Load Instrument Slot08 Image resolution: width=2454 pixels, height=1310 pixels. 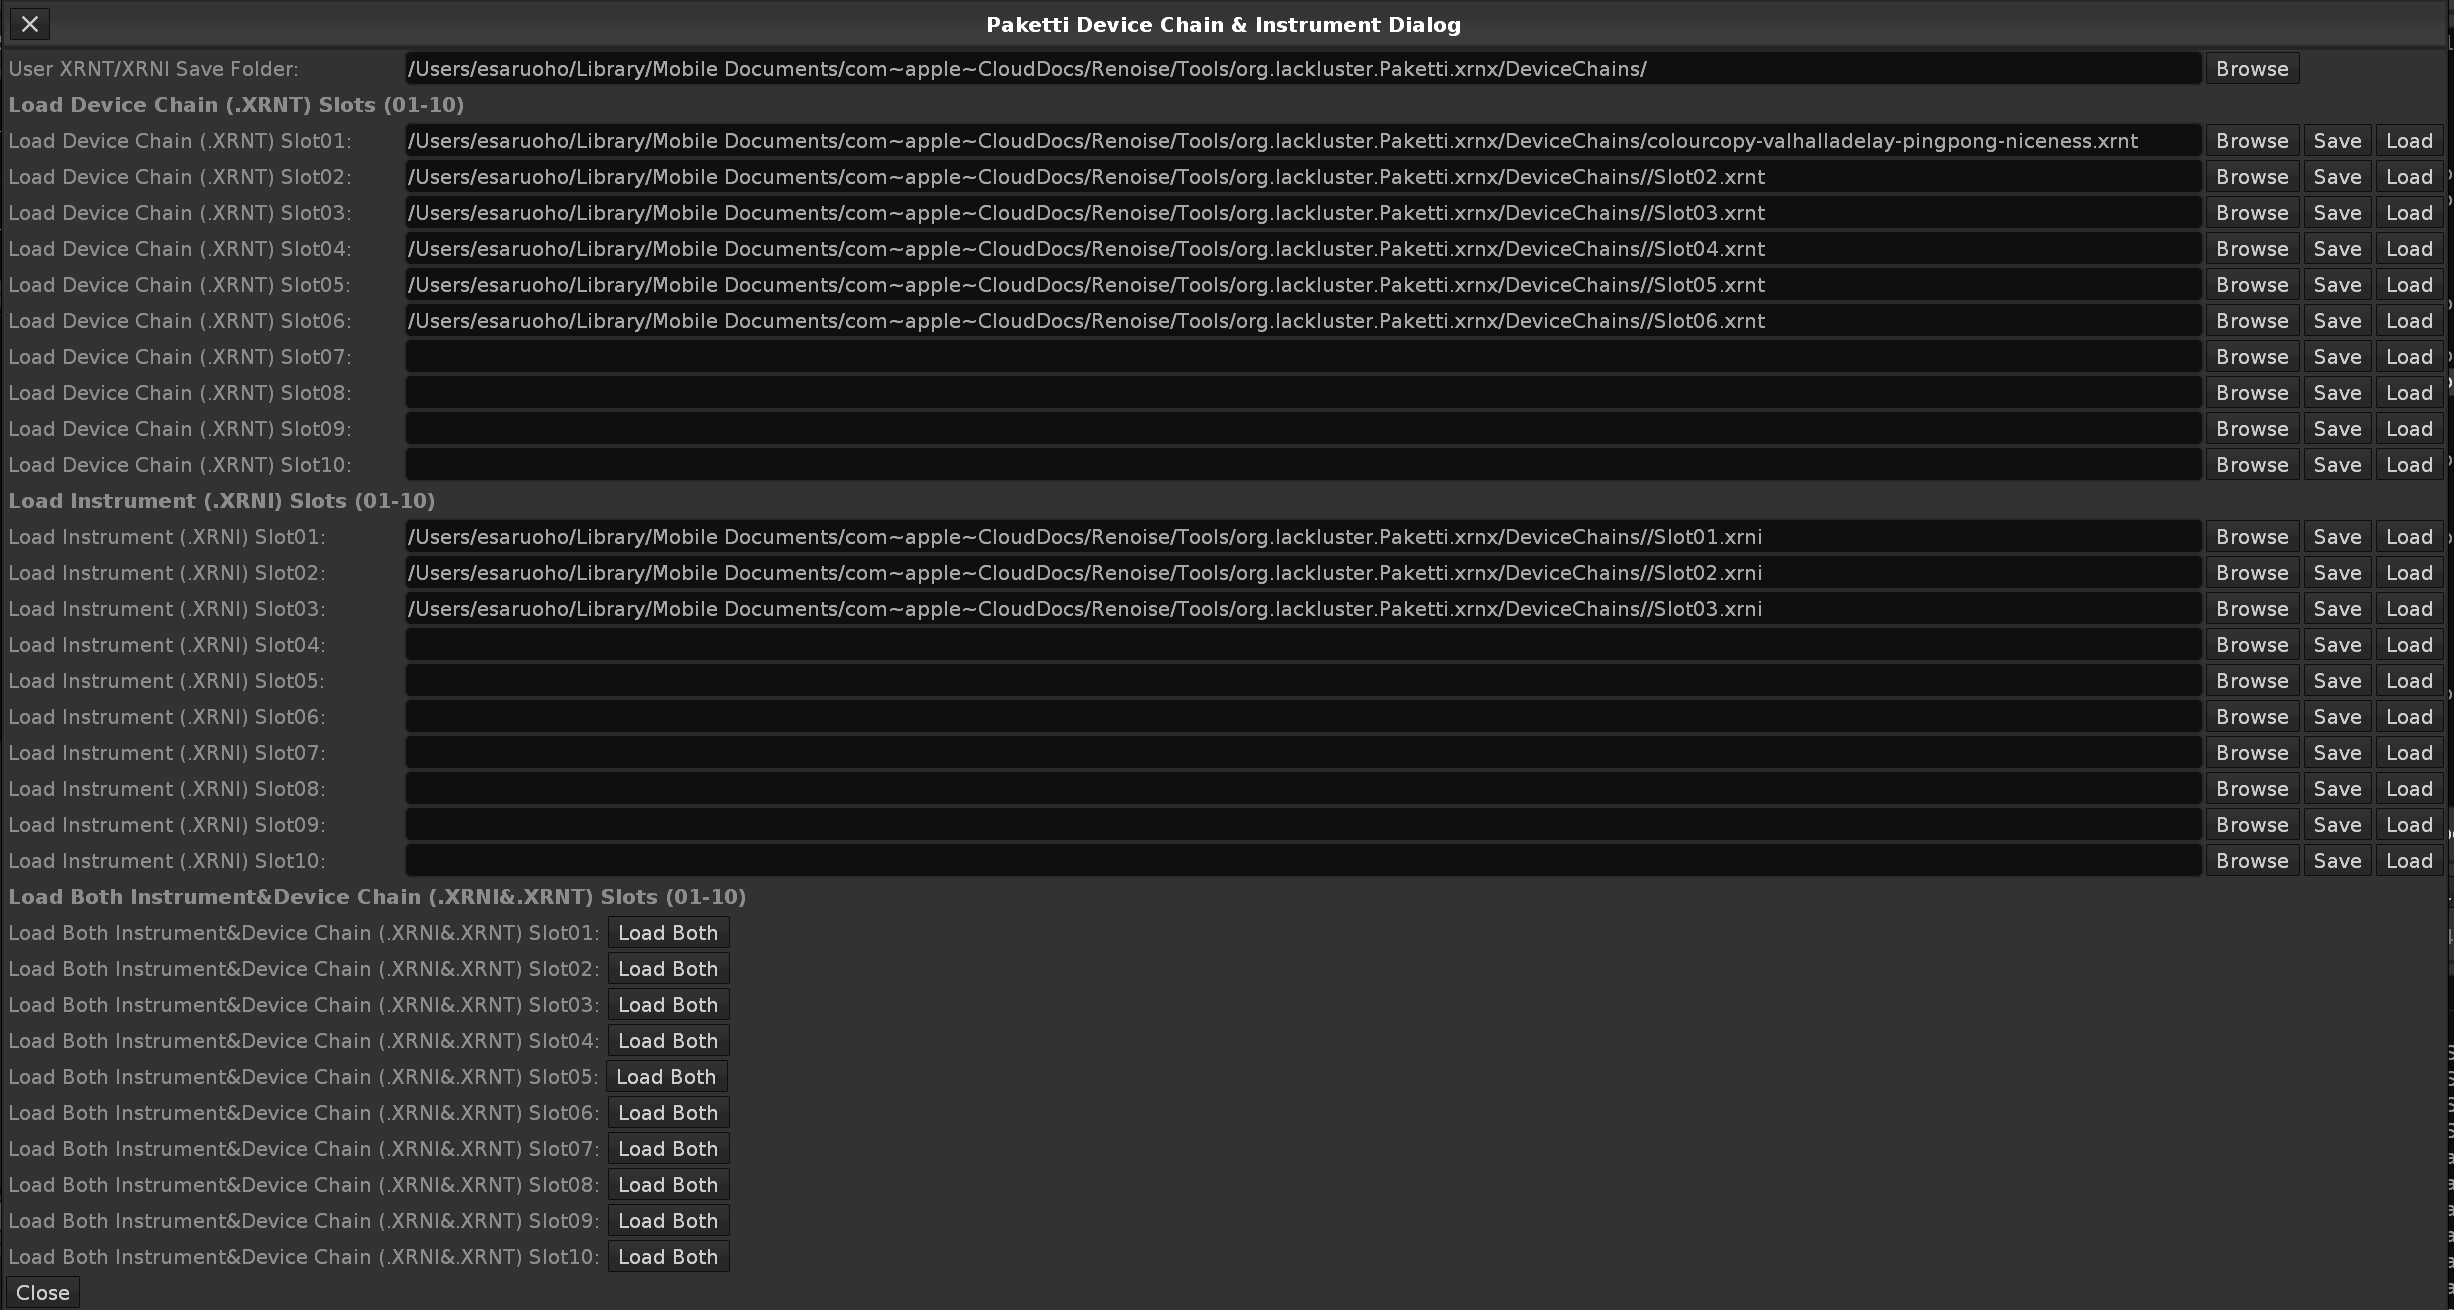2408,789
